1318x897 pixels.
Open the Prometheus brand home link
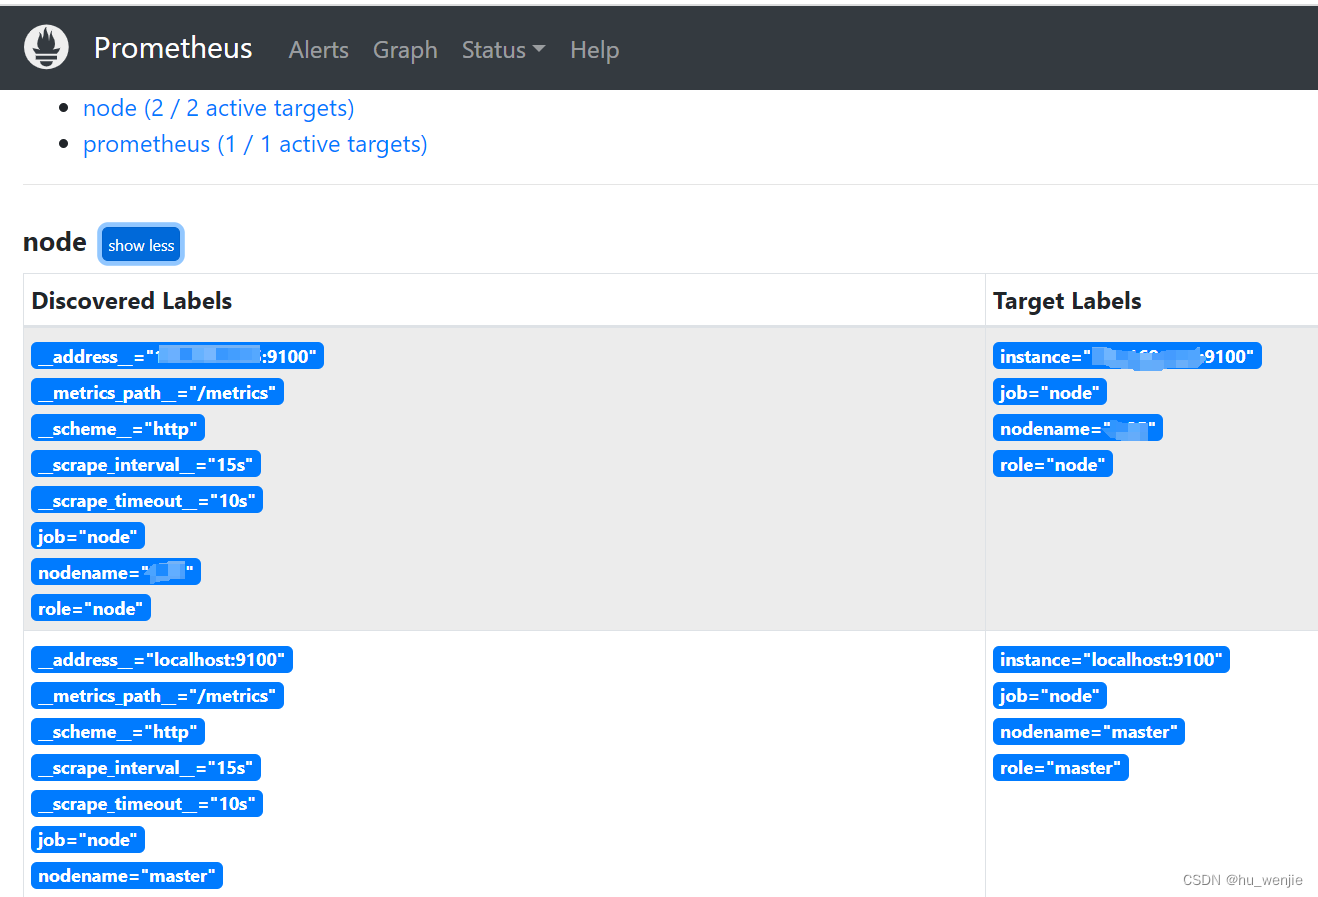173,48
